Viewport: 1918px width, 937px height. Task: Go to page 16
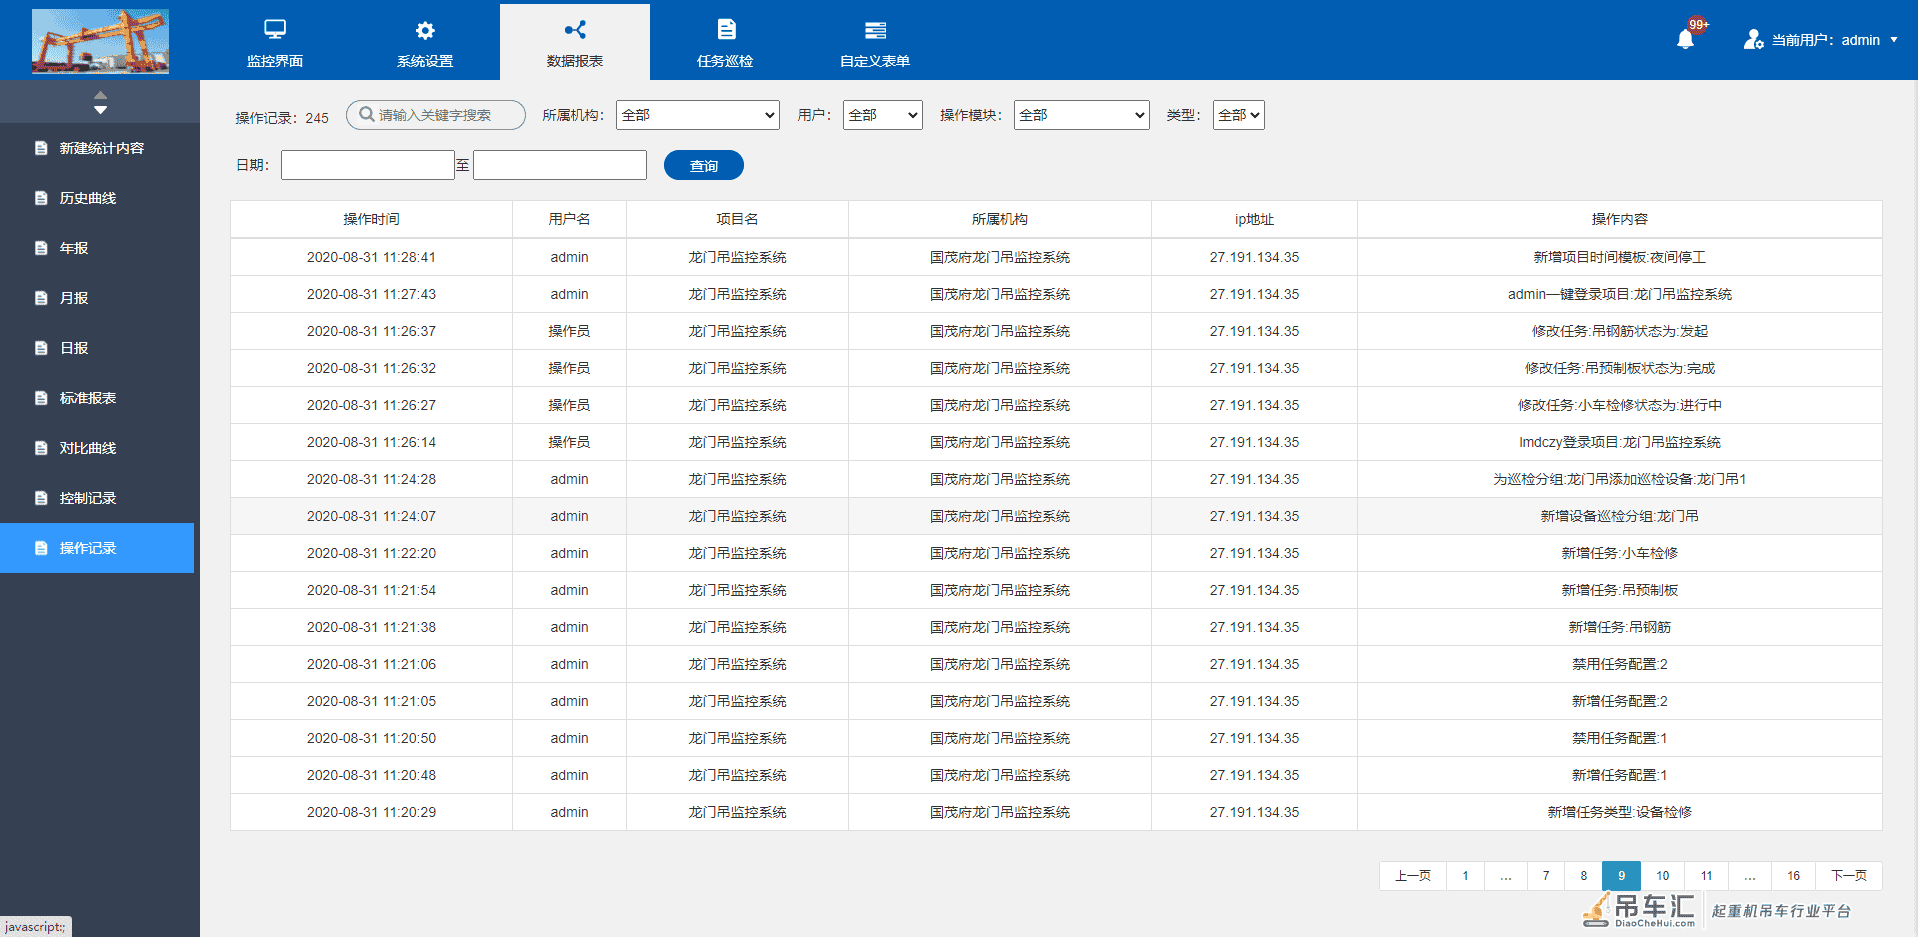tap(1794, 876)
